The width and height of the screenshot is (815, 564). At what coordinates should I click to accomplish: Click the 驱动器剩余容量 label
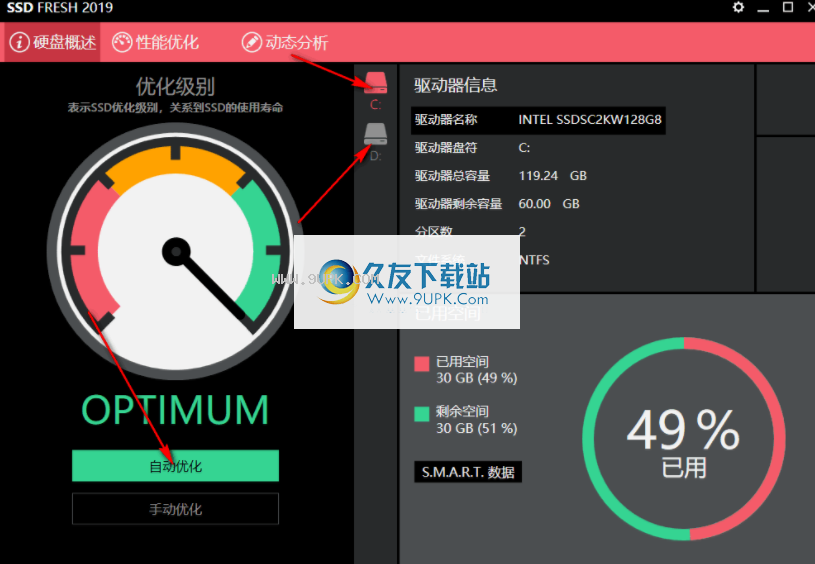point(458,204)
